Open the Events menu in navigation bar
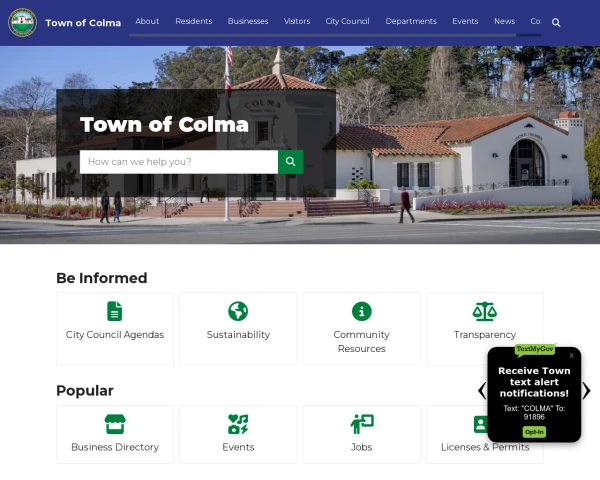 pos(465,21)
